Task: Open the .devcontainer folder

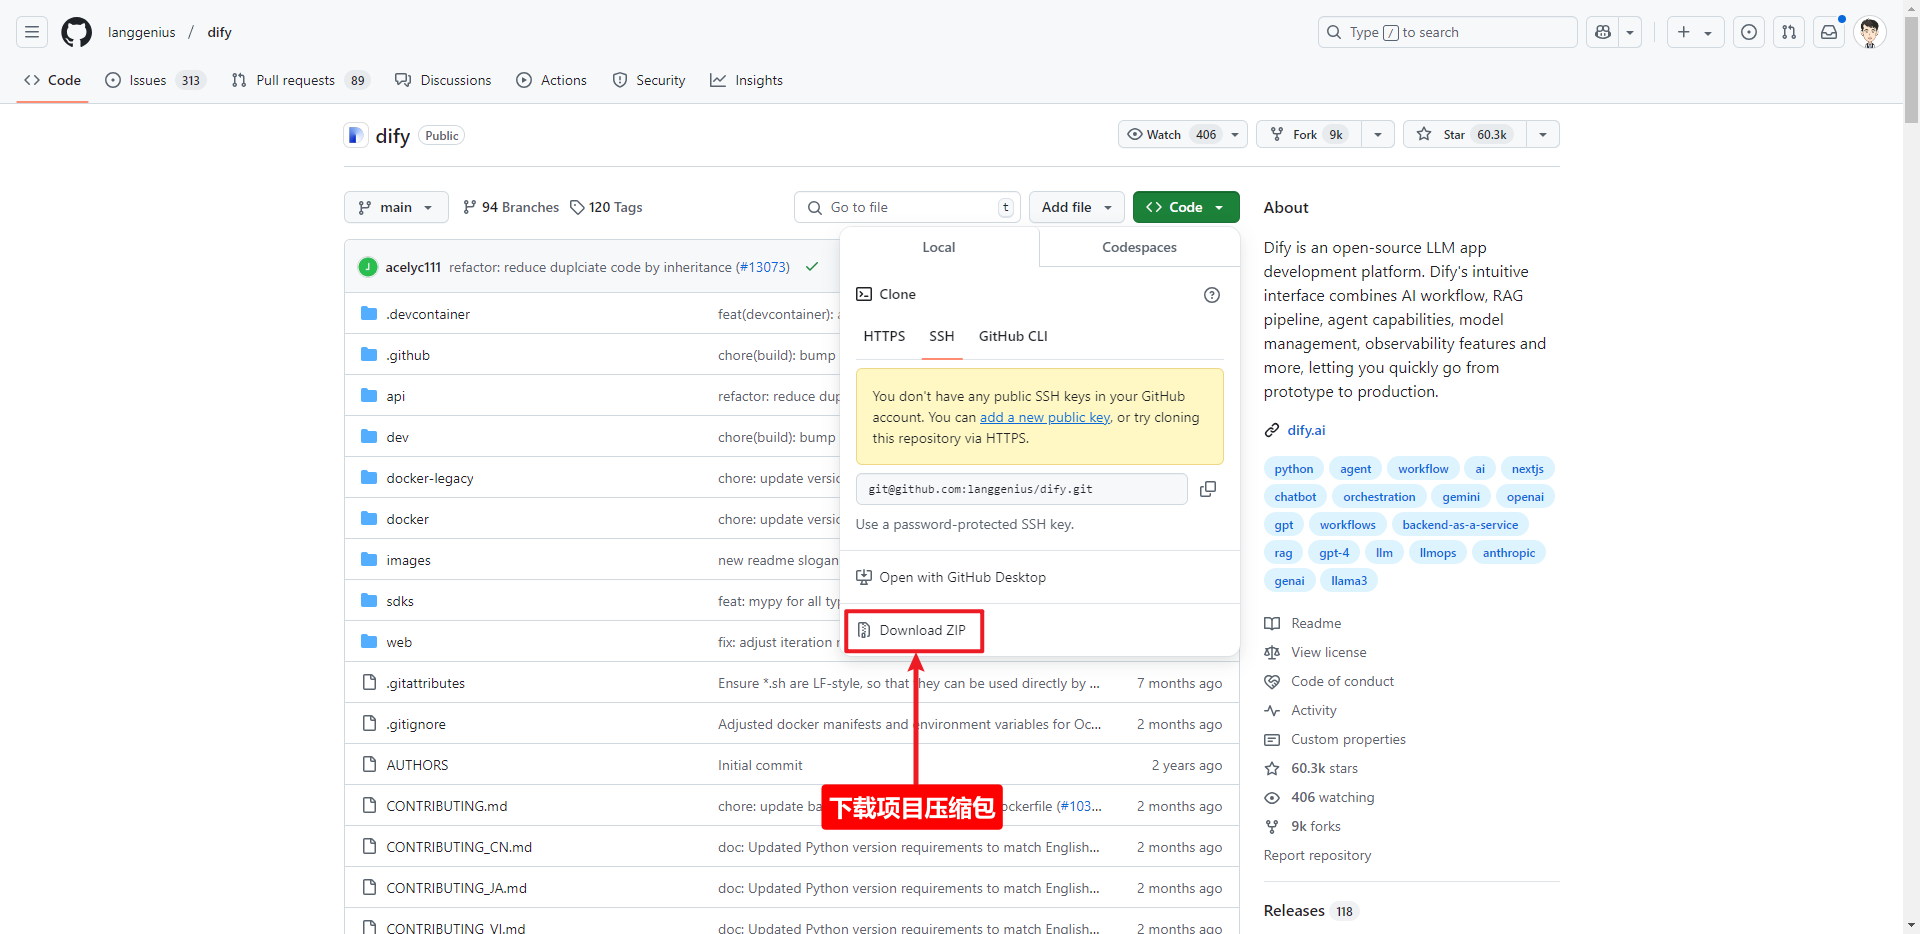Action: coord(428,314)
